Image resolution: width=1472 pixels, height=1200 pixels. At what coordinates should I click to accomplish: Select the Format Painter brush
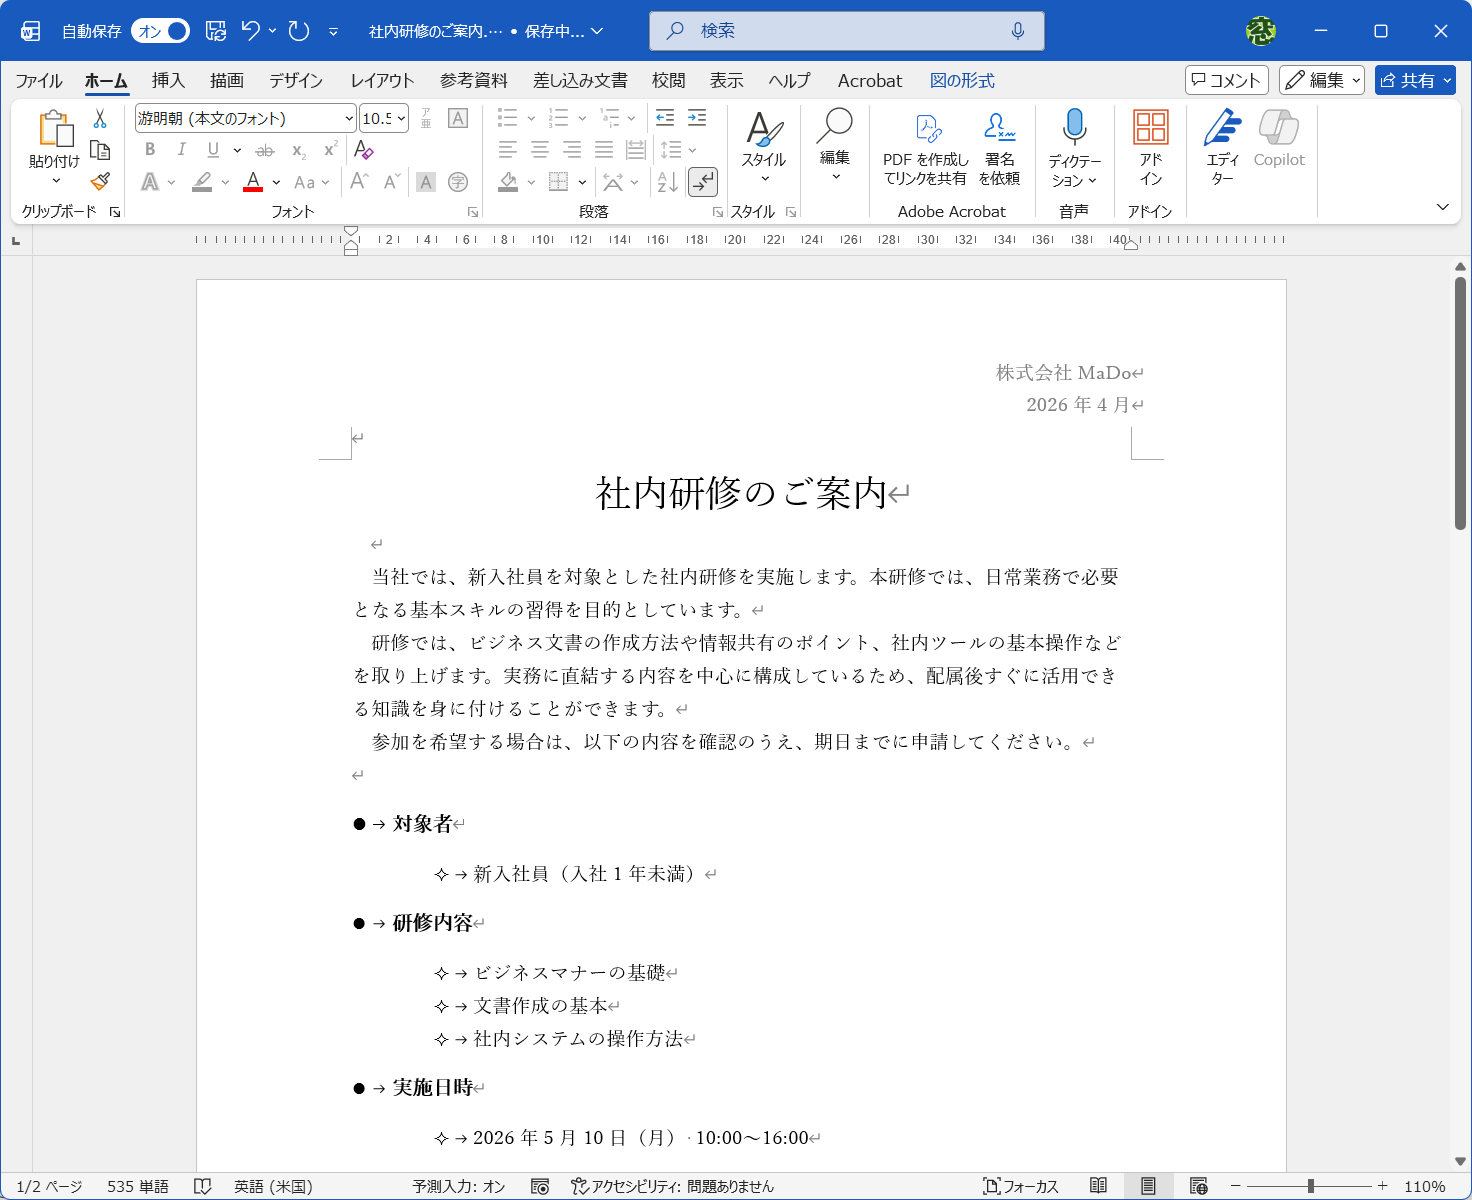99,183
